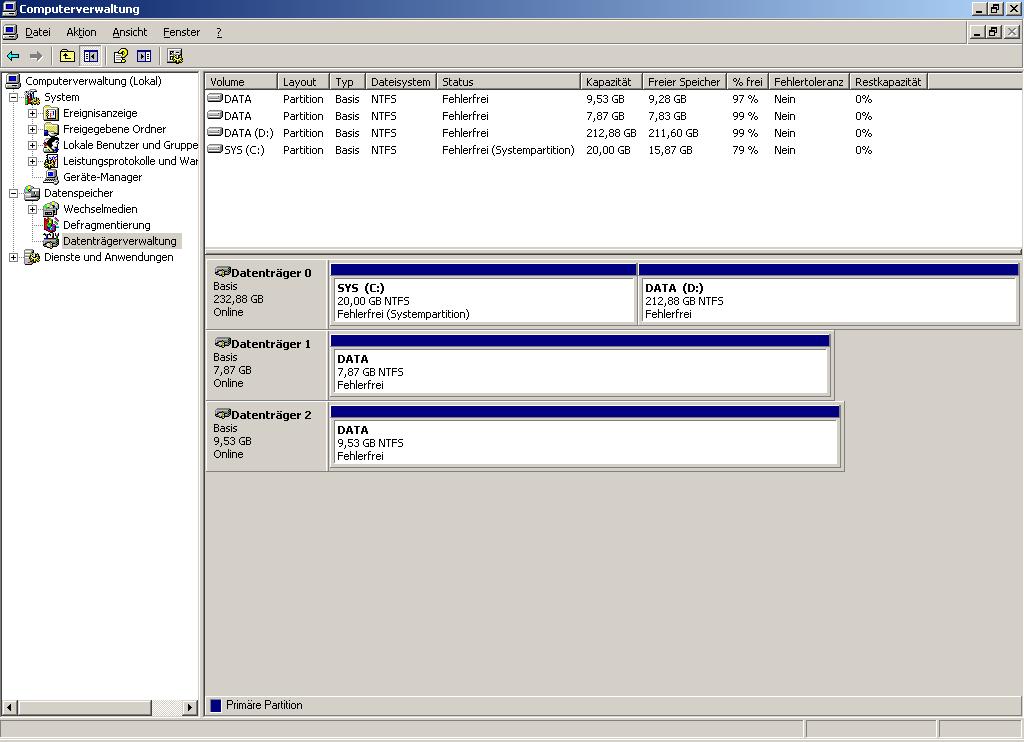
Task: Expand the Freigegebene Ordner node
Action: coord(32,129)
